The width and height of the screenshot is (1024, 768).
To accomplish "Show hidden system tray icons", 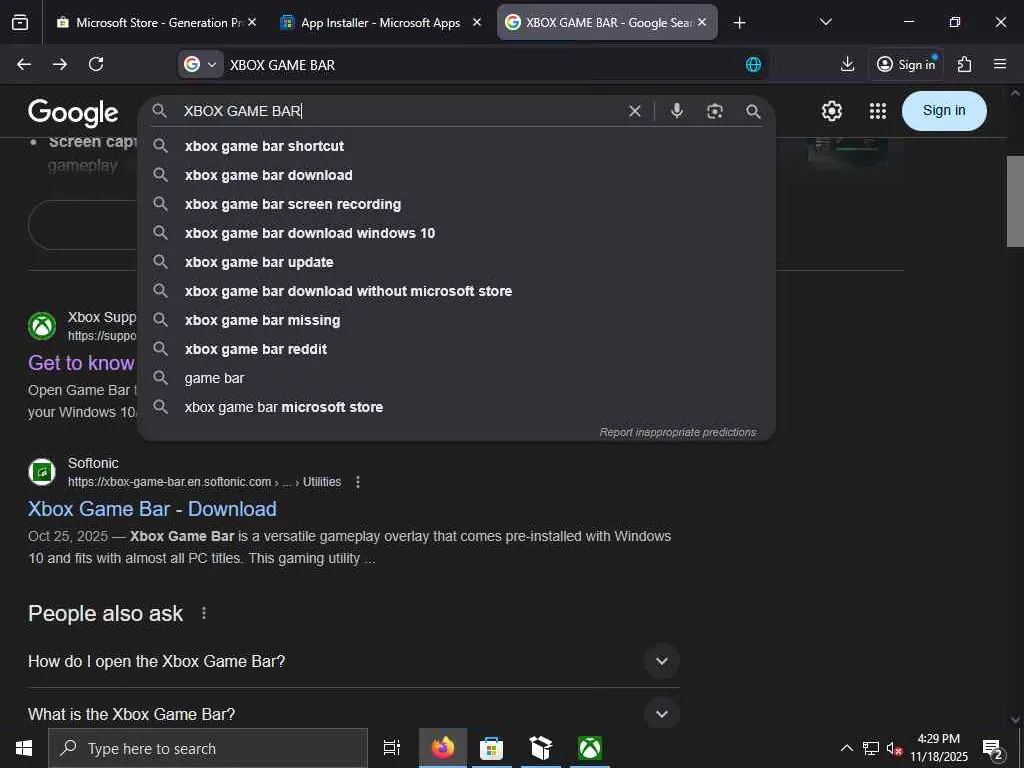I will [846, 748].
